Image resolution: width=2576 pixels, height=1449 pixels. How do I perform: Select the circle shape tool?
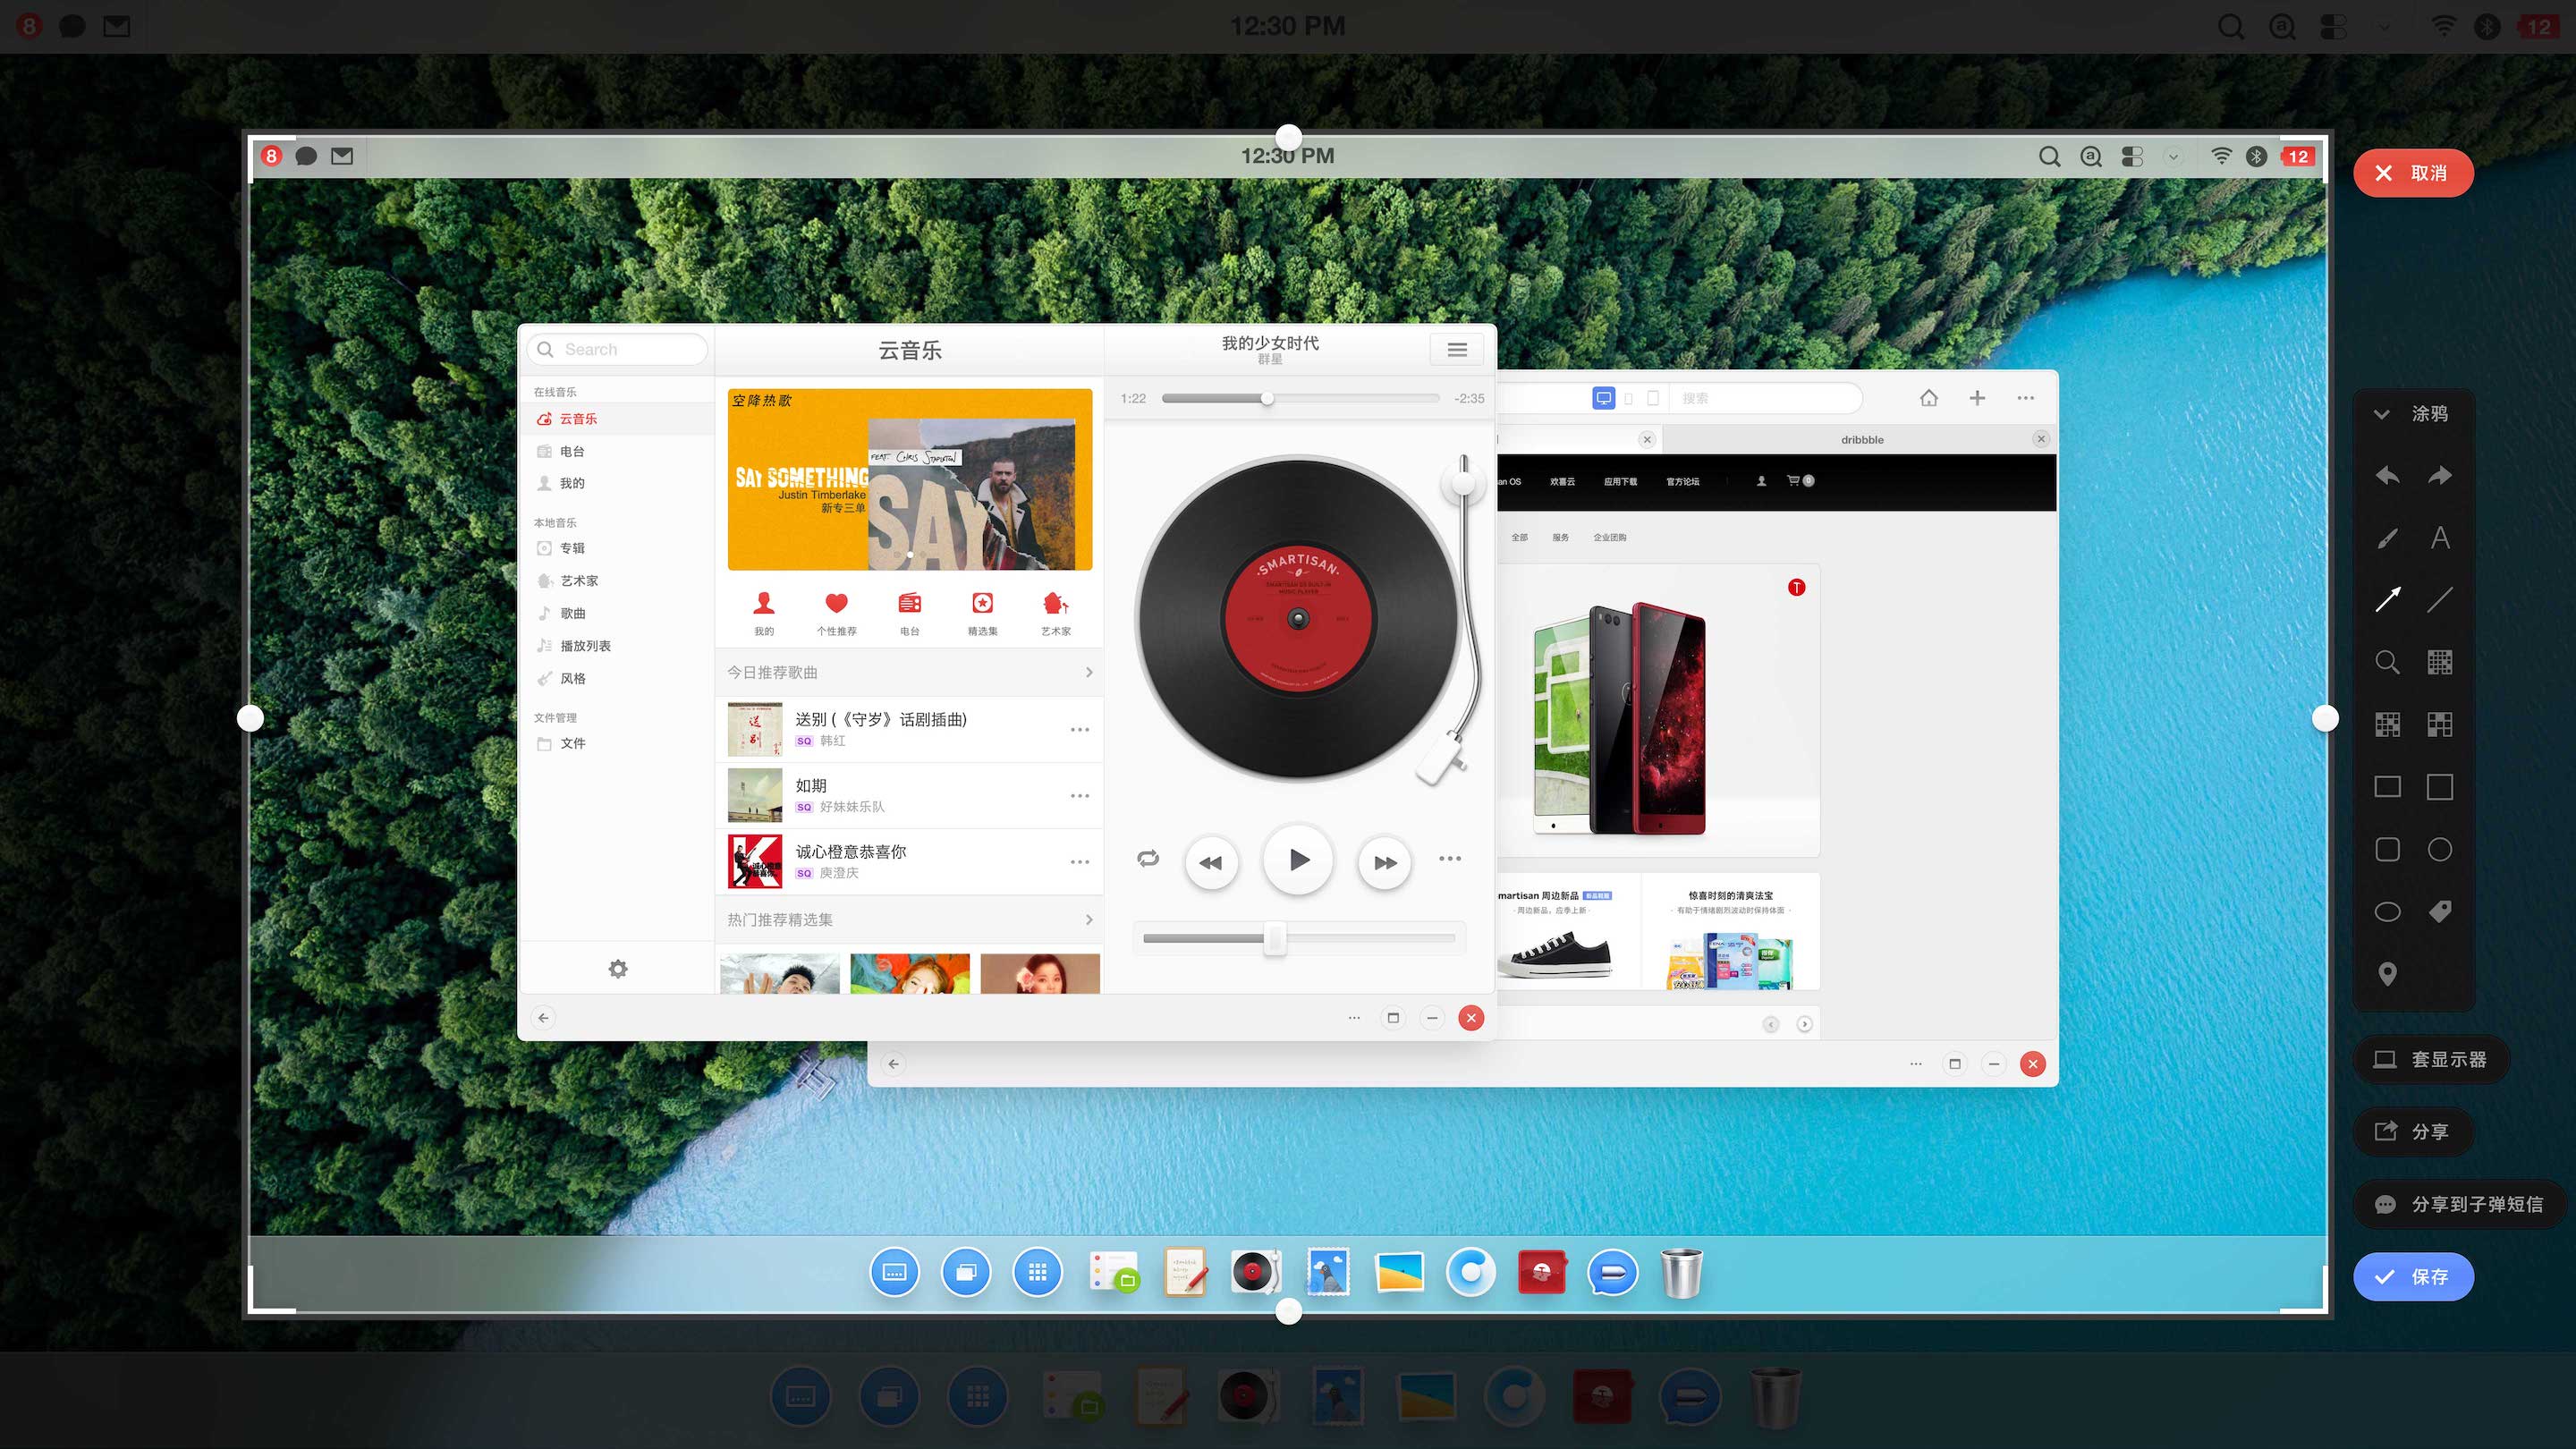2440,849
